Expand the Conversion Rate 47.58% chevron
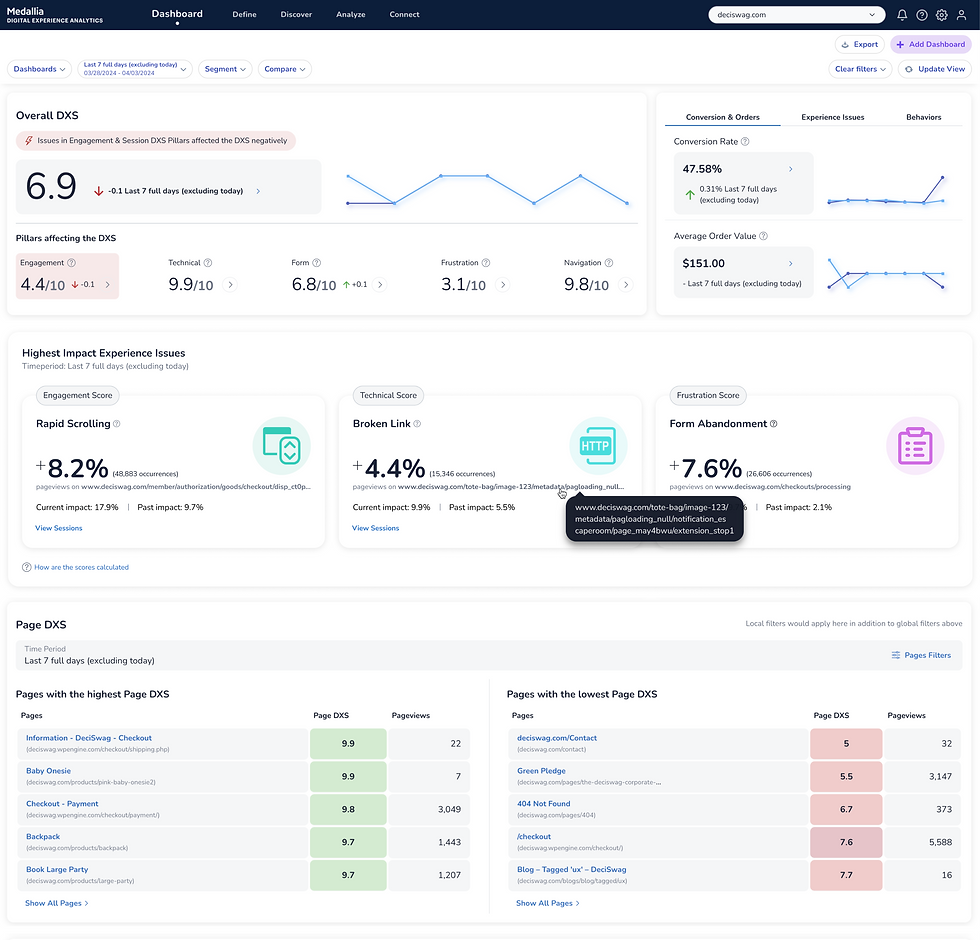 click(791, 169)
